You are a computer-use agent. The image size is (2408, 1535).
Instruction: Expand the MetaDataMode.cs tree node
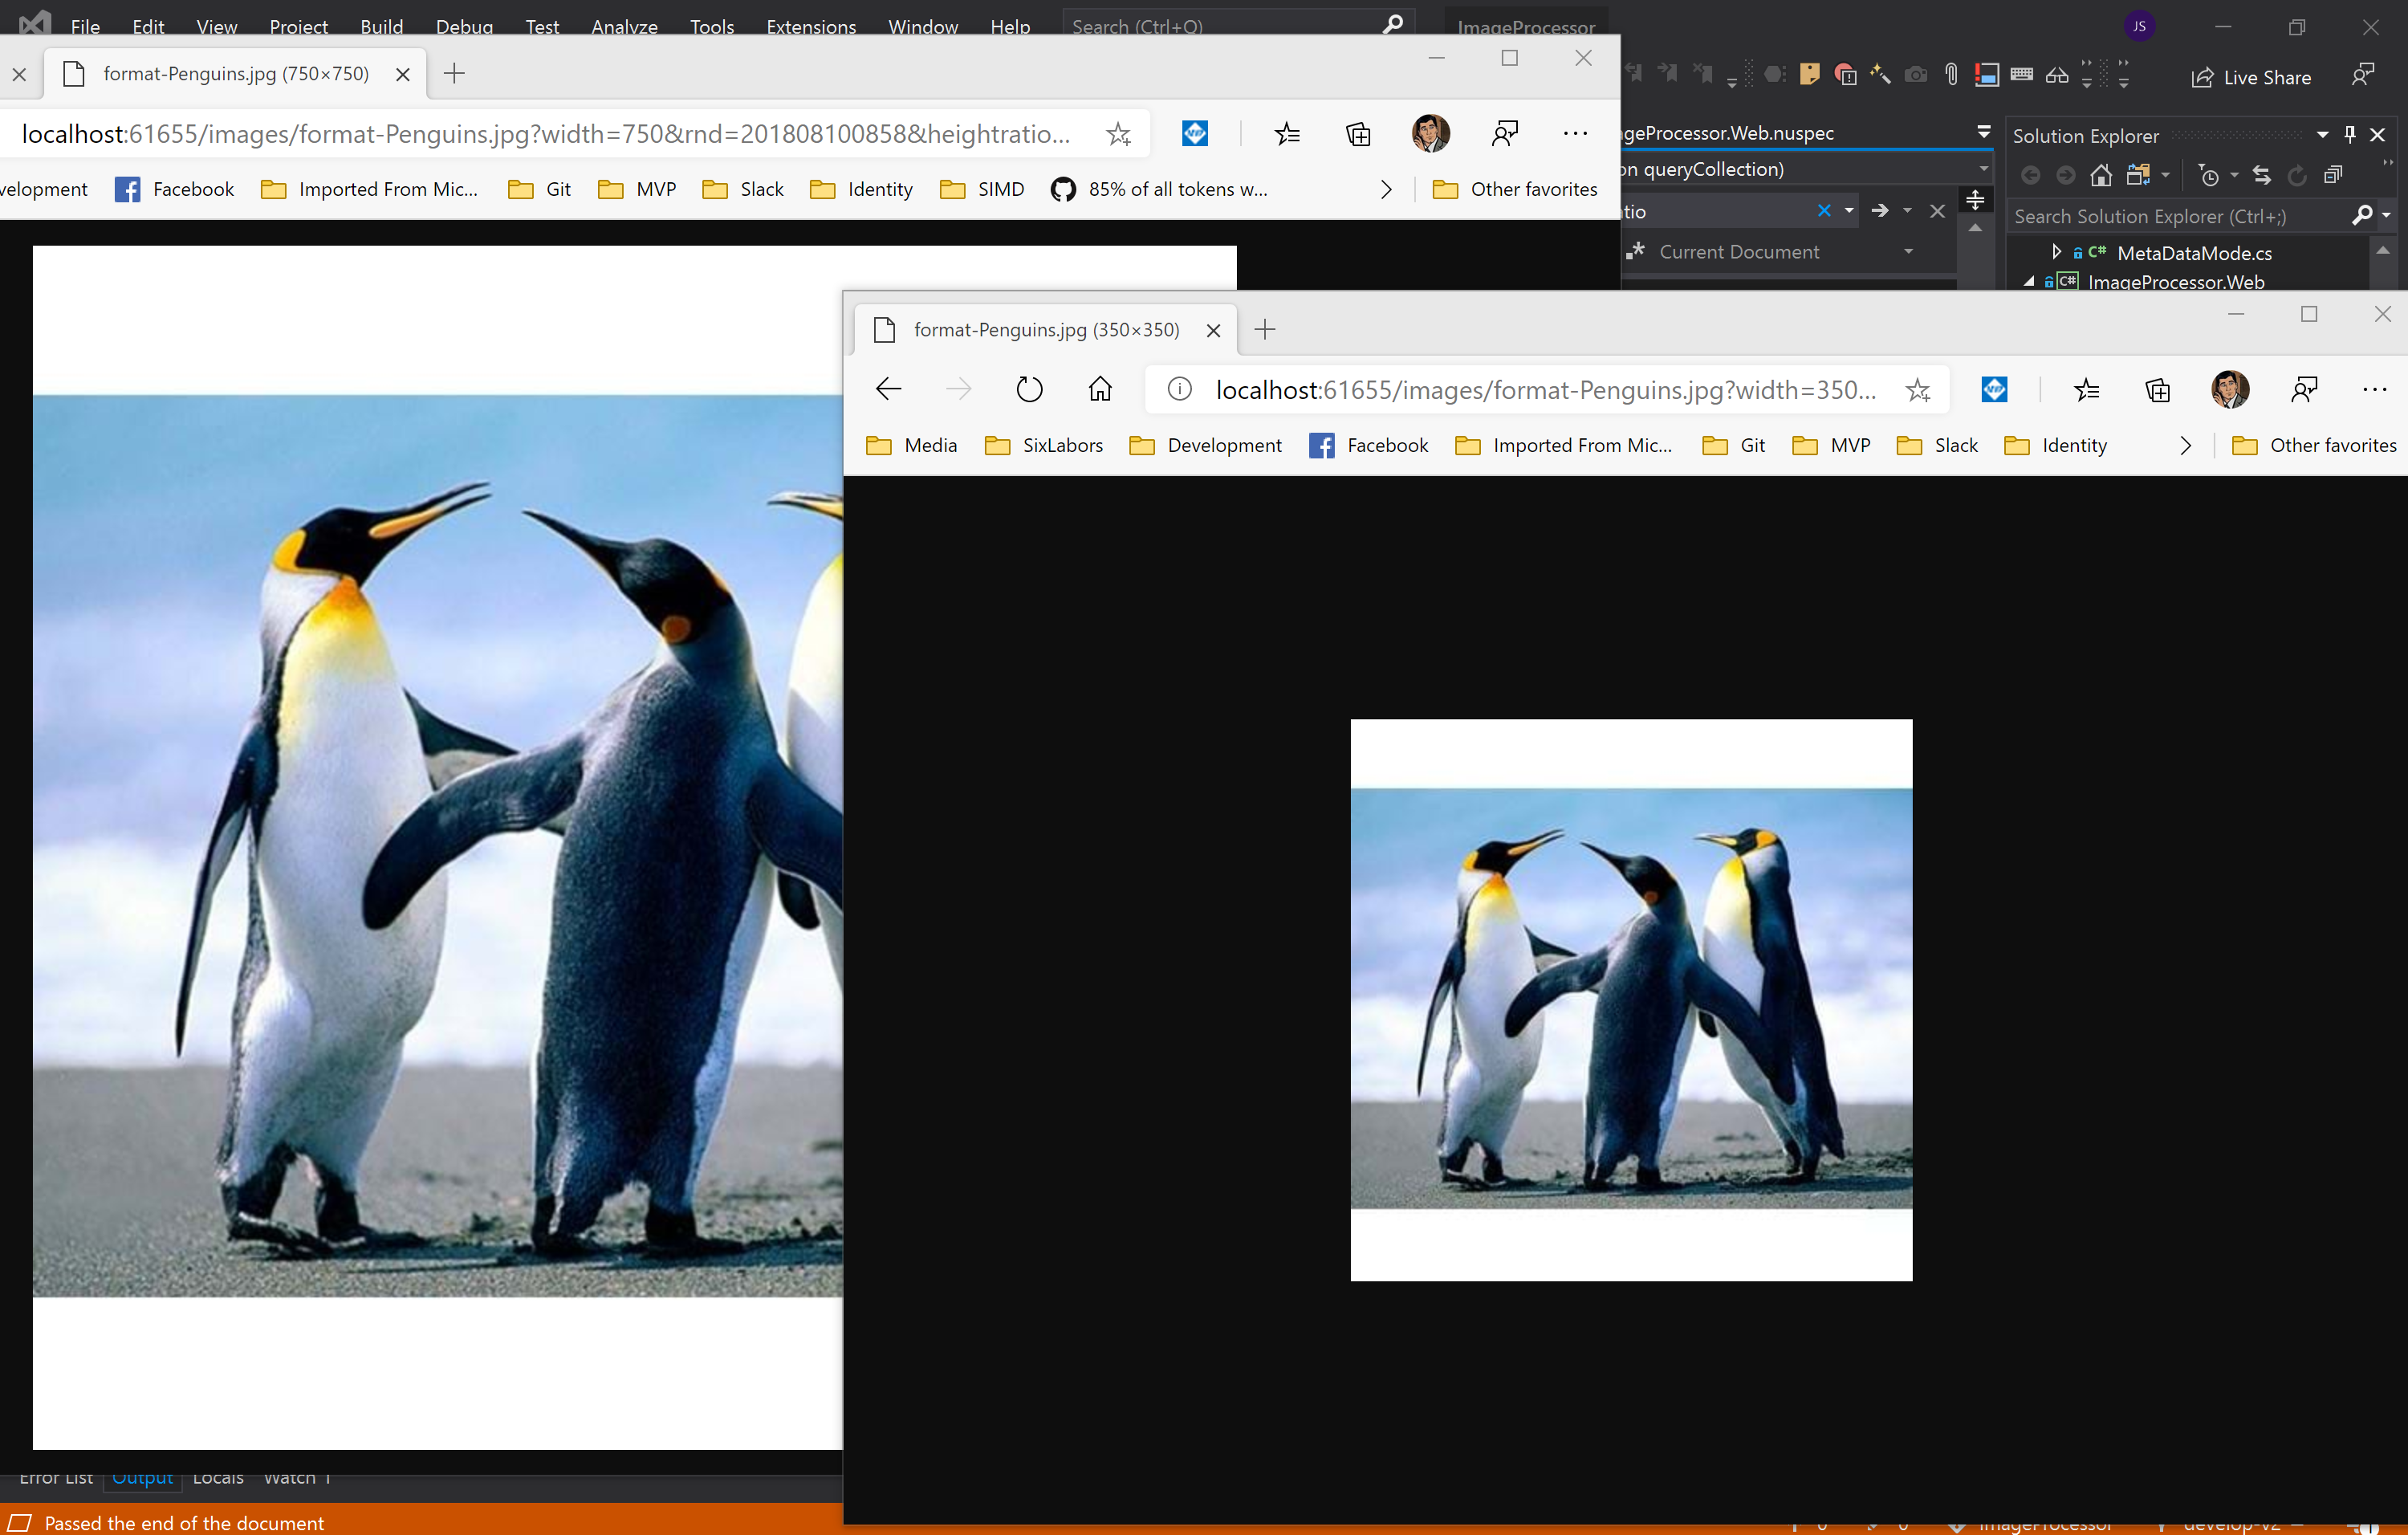pyautogui.click(x=2056, y=252)
